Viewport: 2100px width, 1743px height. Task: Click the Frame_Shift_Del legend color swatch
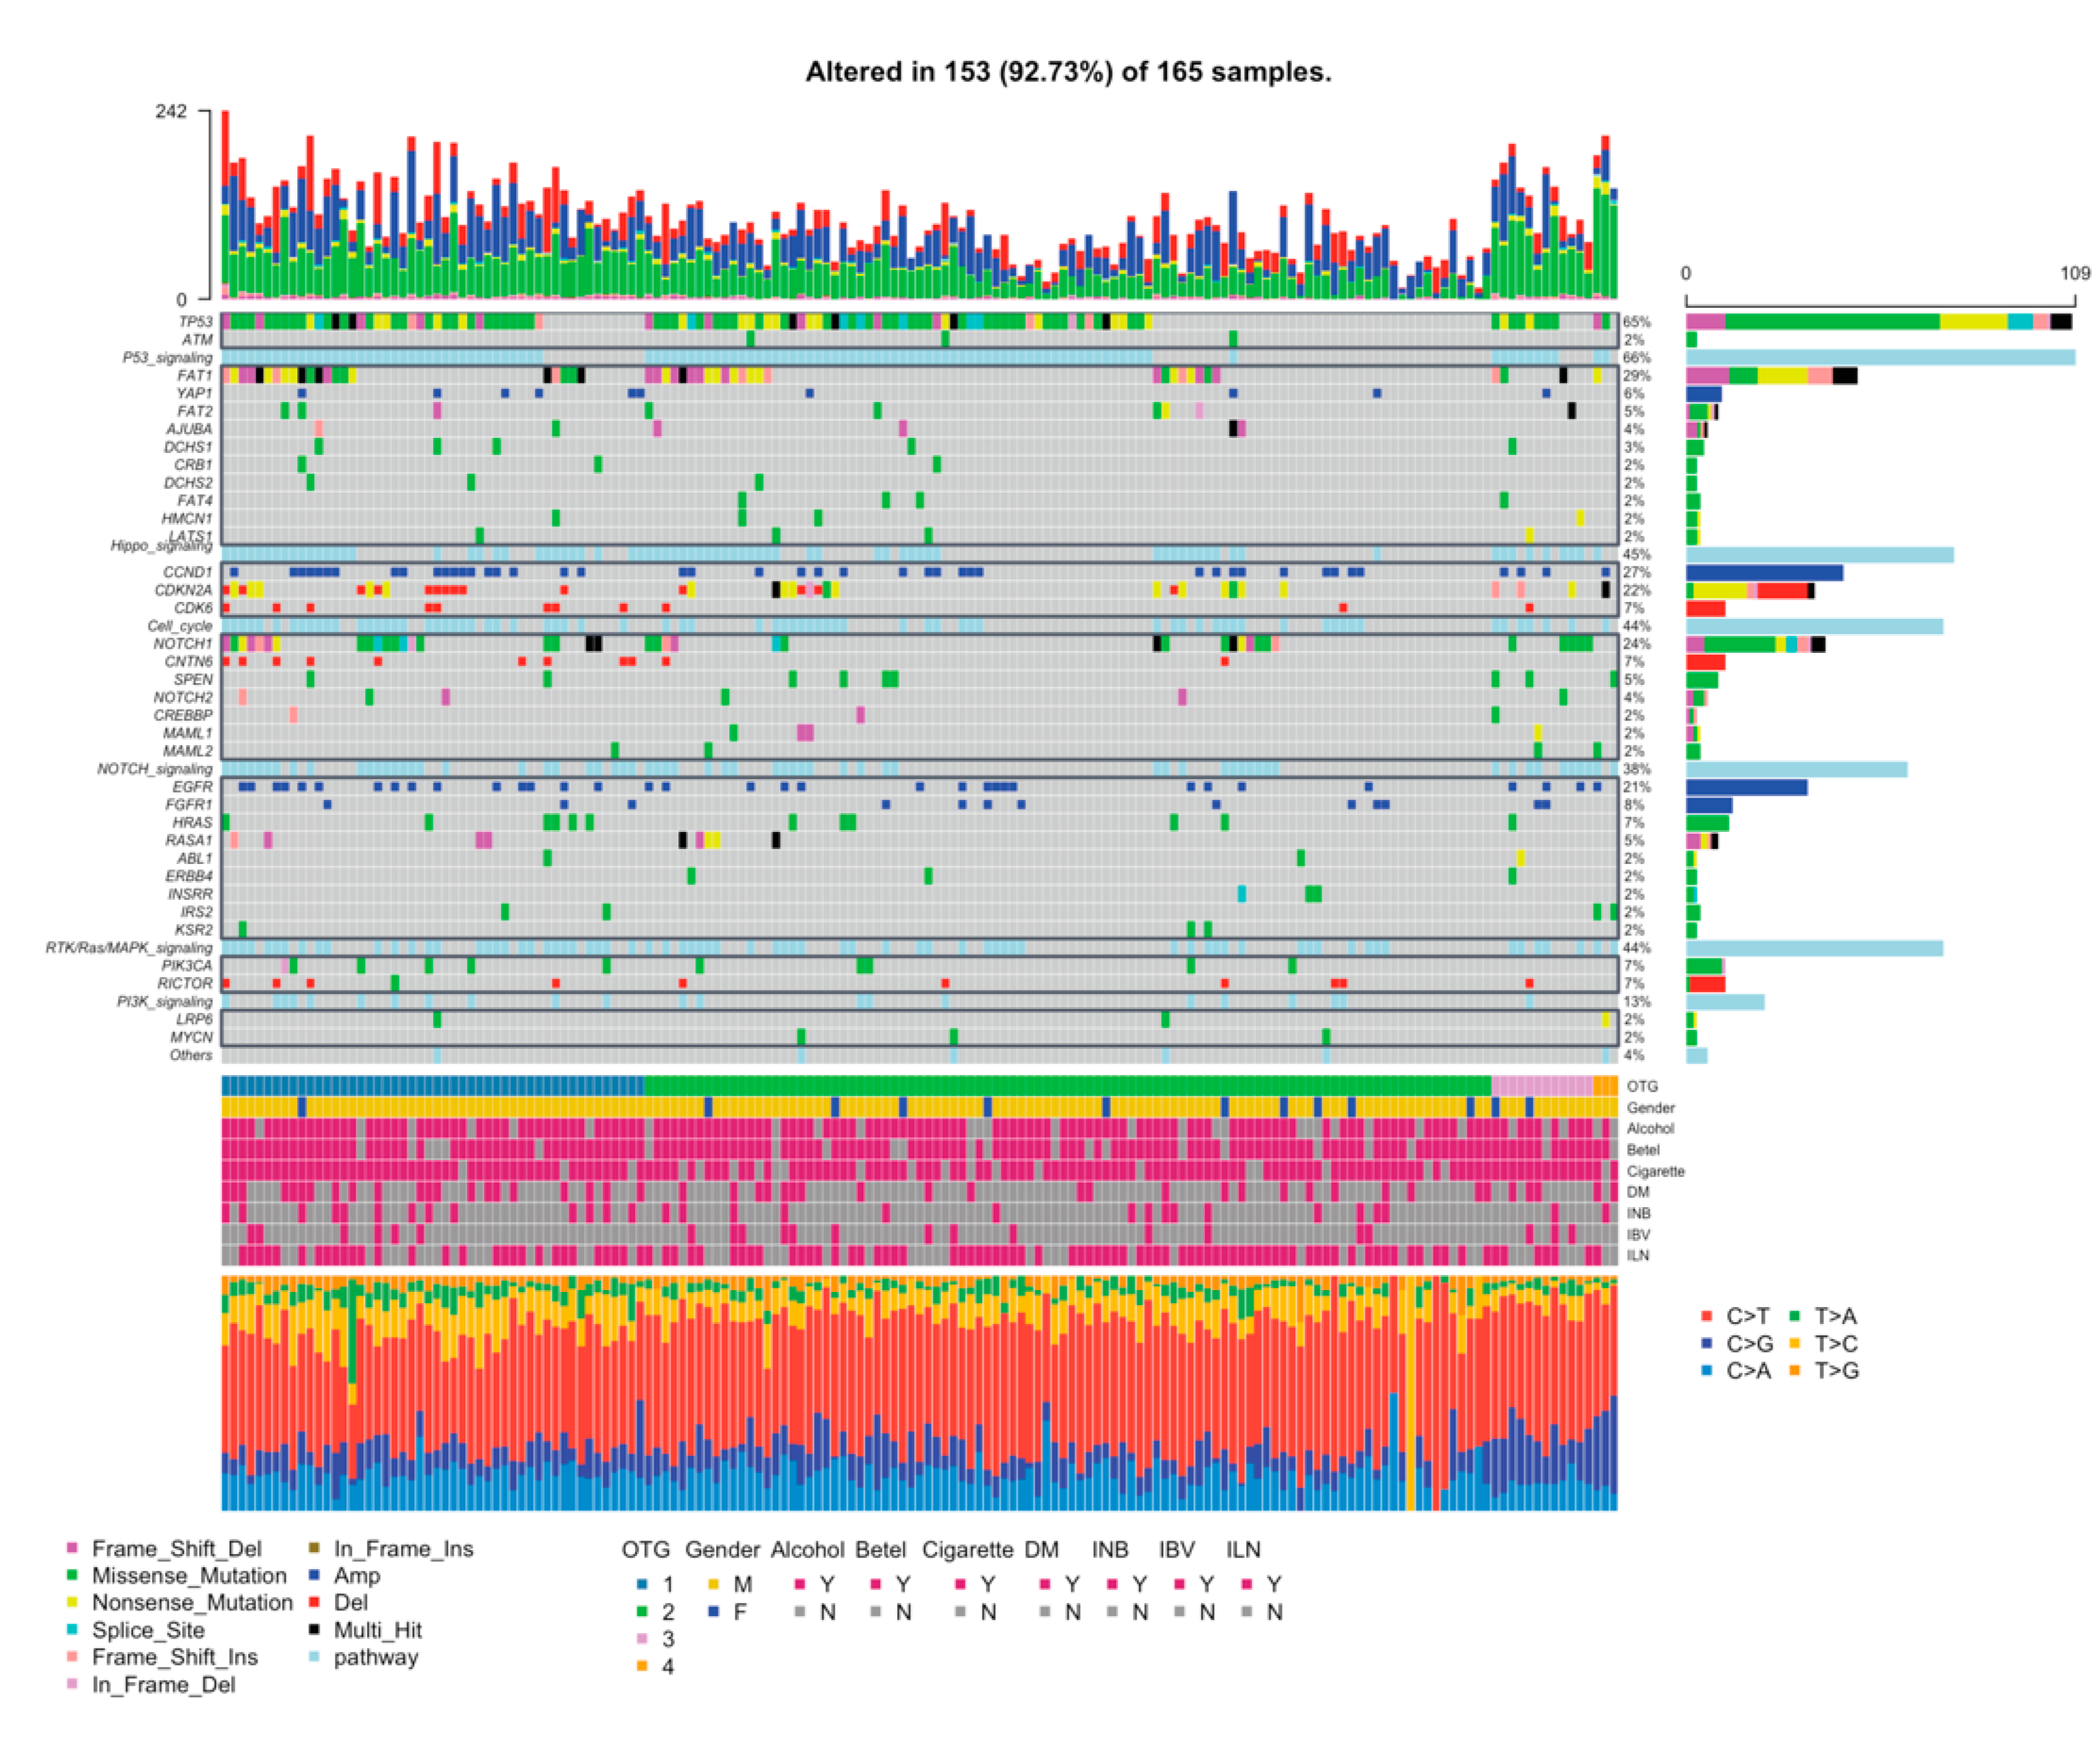coord(71,1548)
